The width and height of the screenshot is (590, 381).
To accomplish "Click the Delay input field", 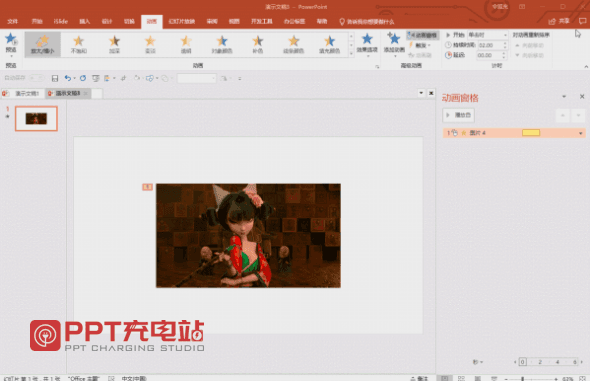I will click(492, 55).
